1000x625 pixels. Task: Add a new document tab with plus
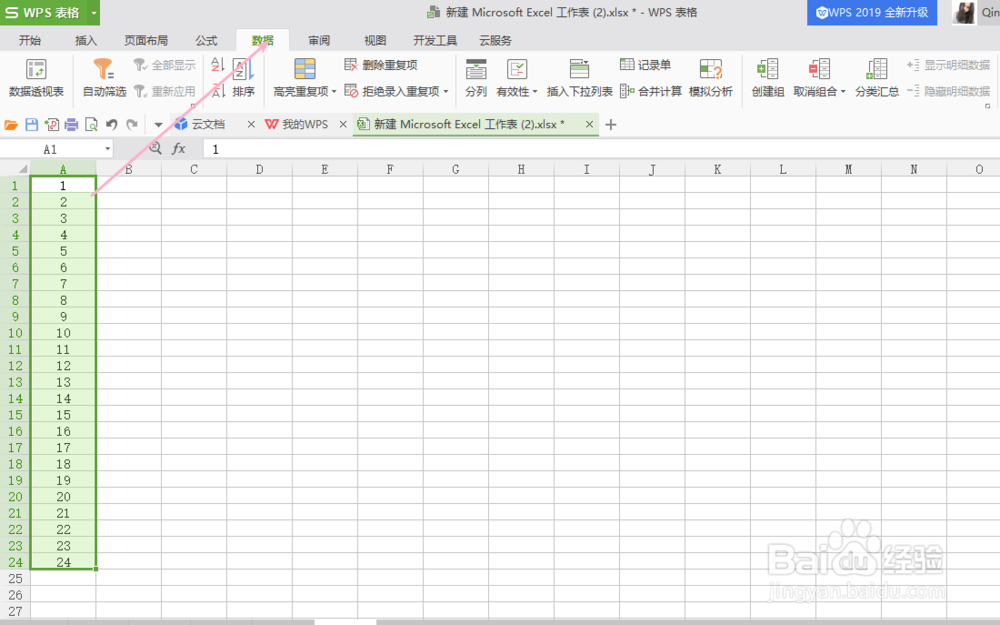tap(611, 124)
